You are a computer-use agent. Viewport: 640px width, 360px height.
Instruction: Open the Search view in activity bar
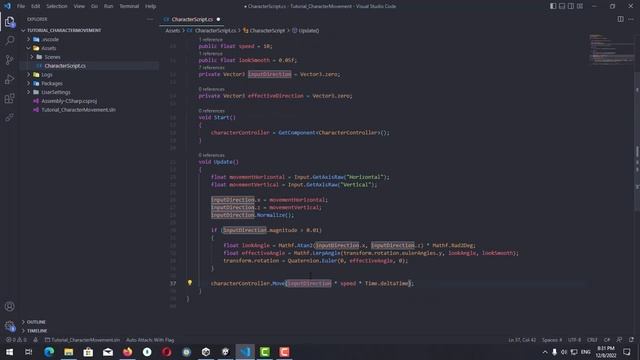9,40
